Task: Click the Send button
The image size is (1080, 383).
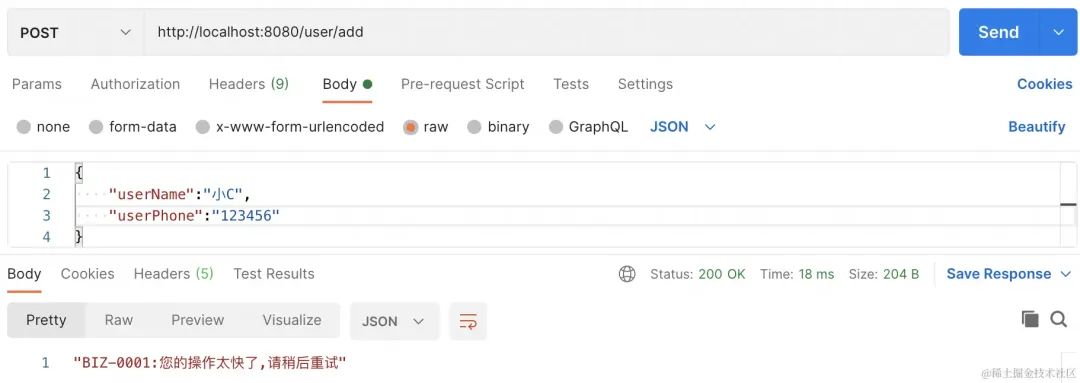Action: (x=998, y=32)
